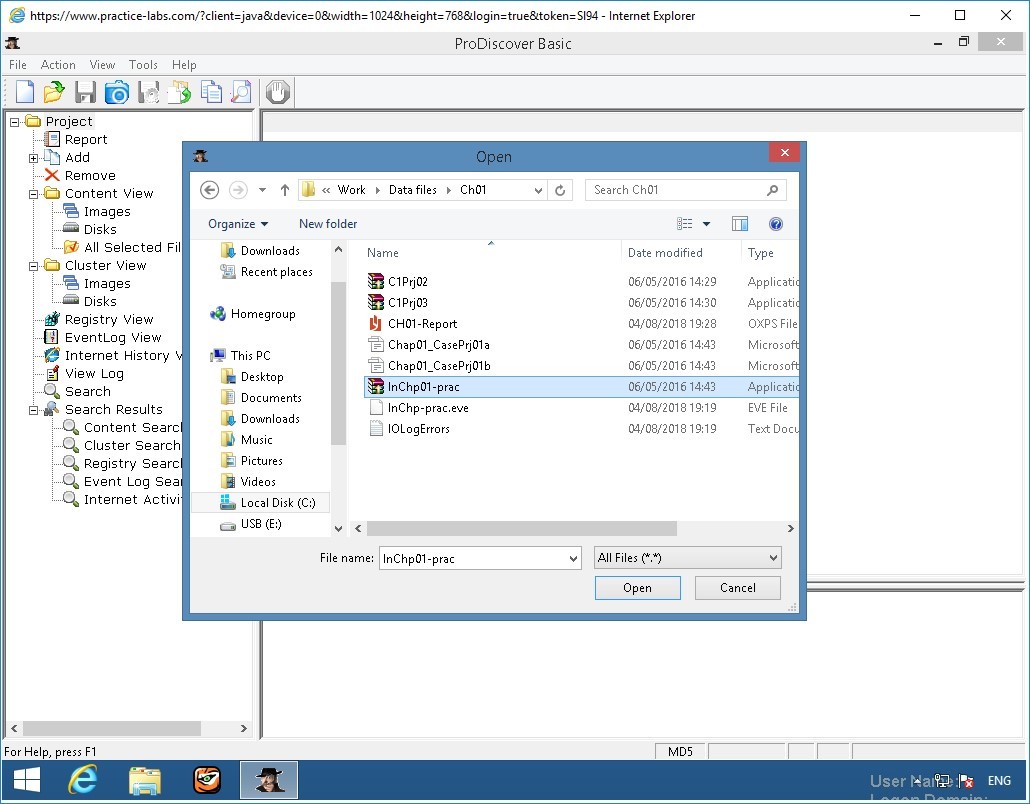Expand the Add tree node
Image resolution: width=1030 pixels, height=804 pixels.
coord(34,158)
